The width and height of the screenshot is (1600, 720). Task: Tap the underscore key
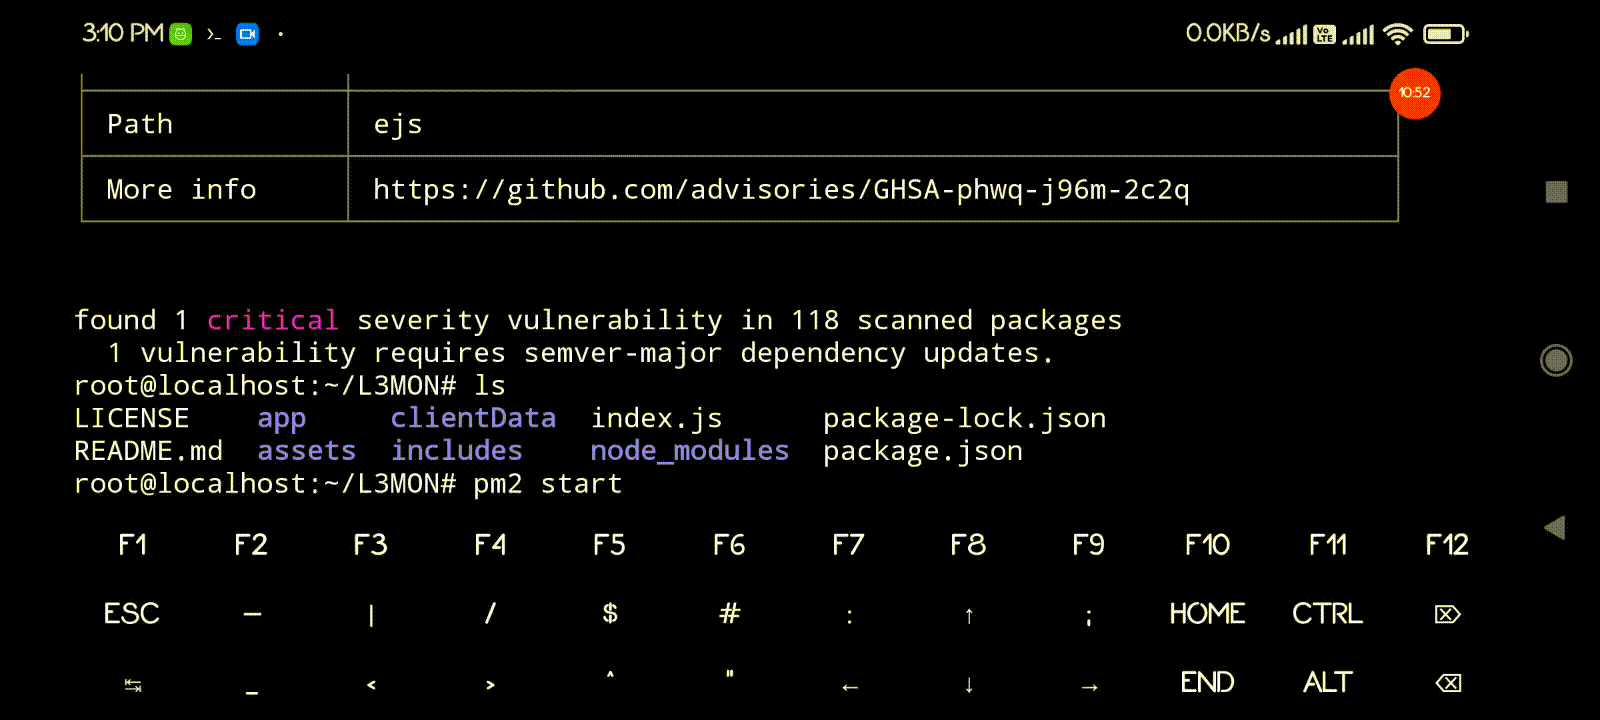pyautogui.click(x=252, y=692)
